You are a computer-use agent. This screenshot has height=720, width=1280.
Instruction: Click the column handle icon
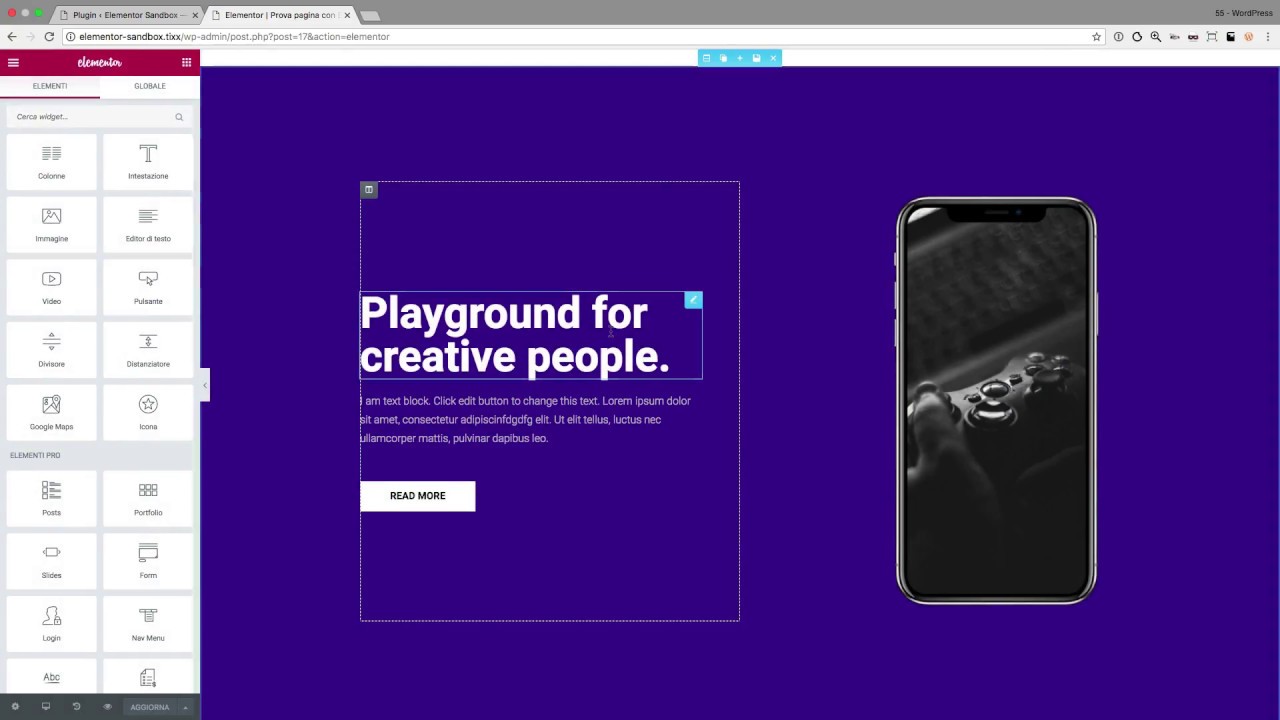369,190
